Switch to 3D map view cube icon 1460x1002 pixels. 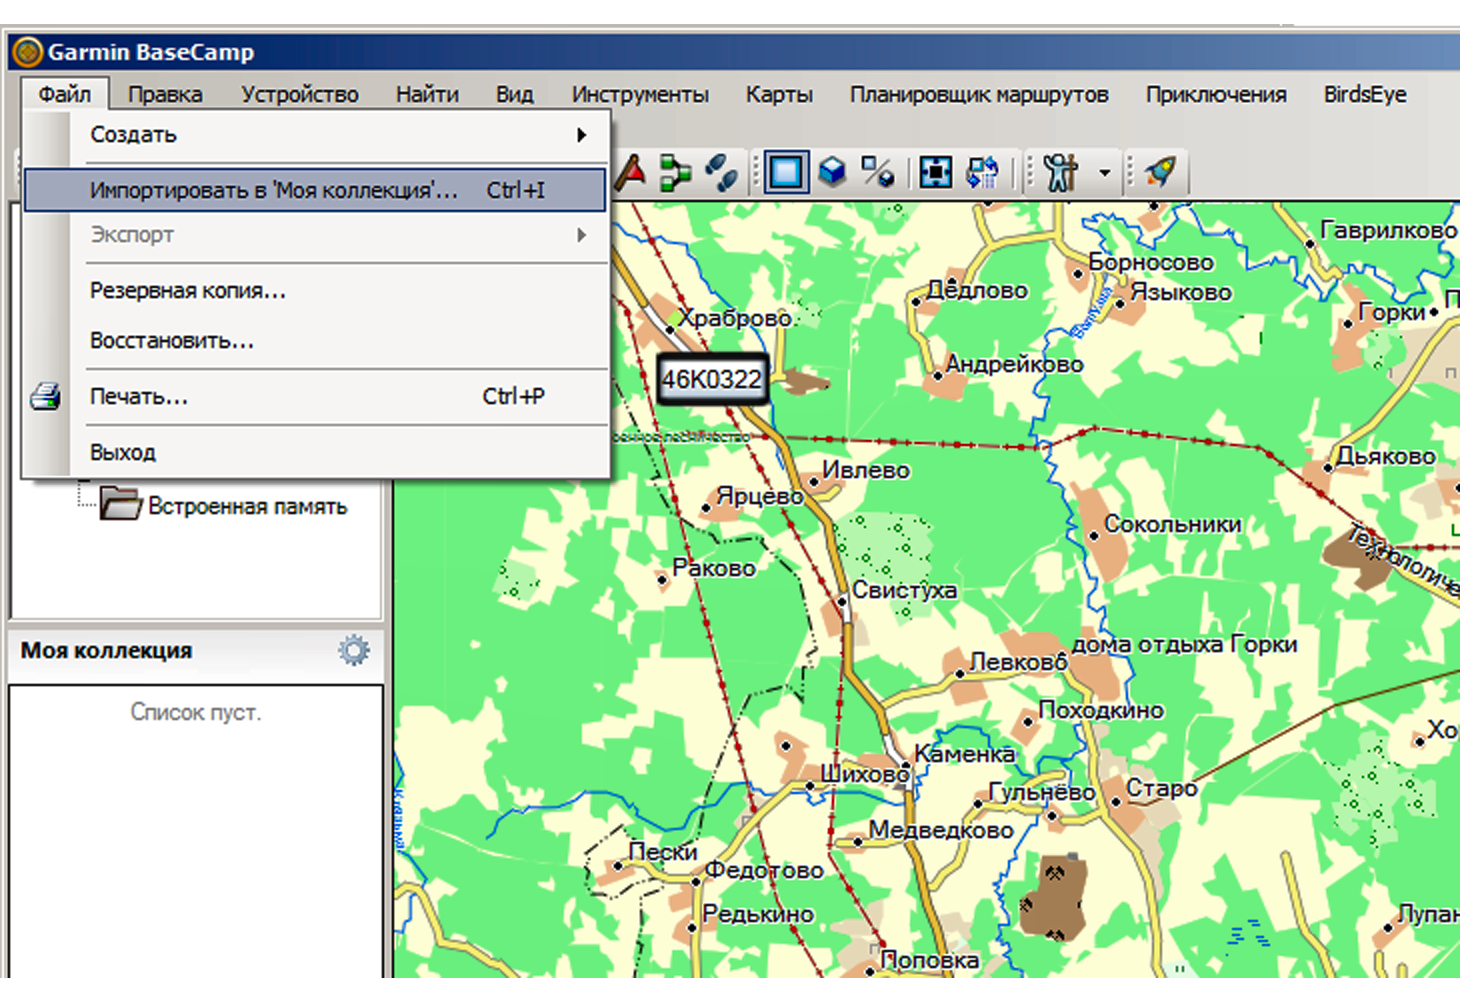(832, 172)
